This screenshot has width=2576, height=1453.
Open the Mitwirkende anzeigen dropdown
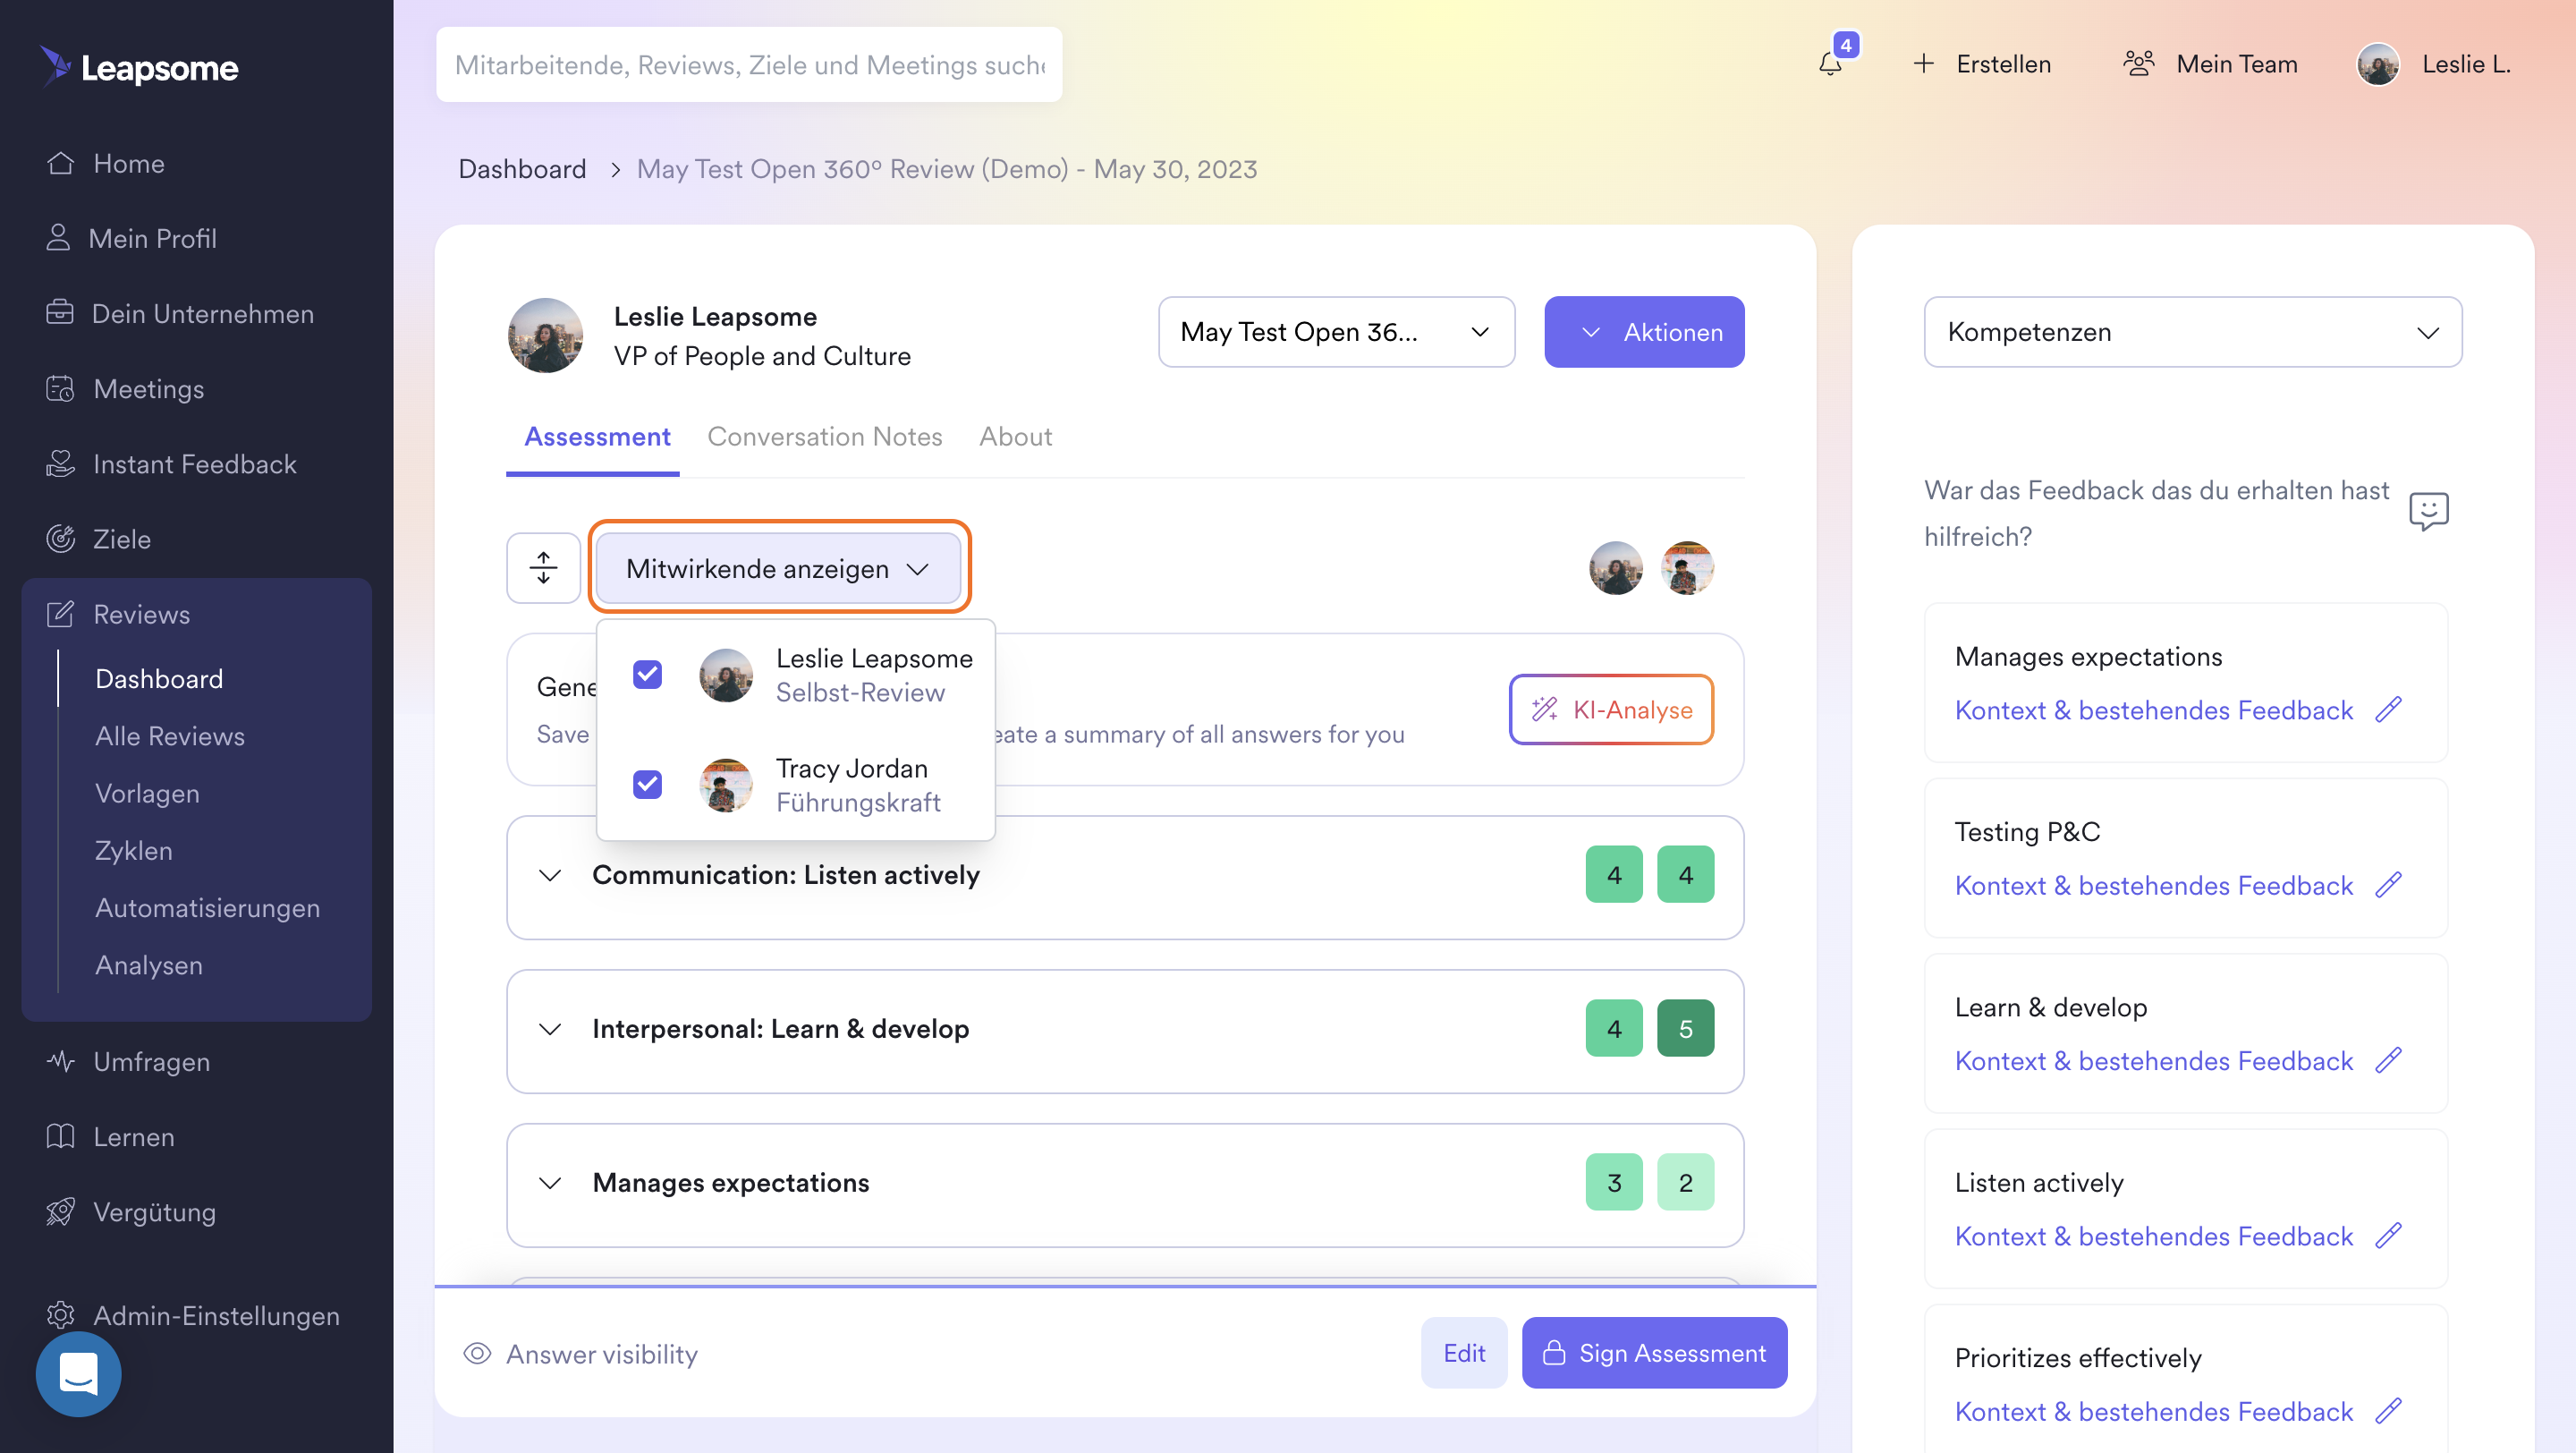coord(778,568)
